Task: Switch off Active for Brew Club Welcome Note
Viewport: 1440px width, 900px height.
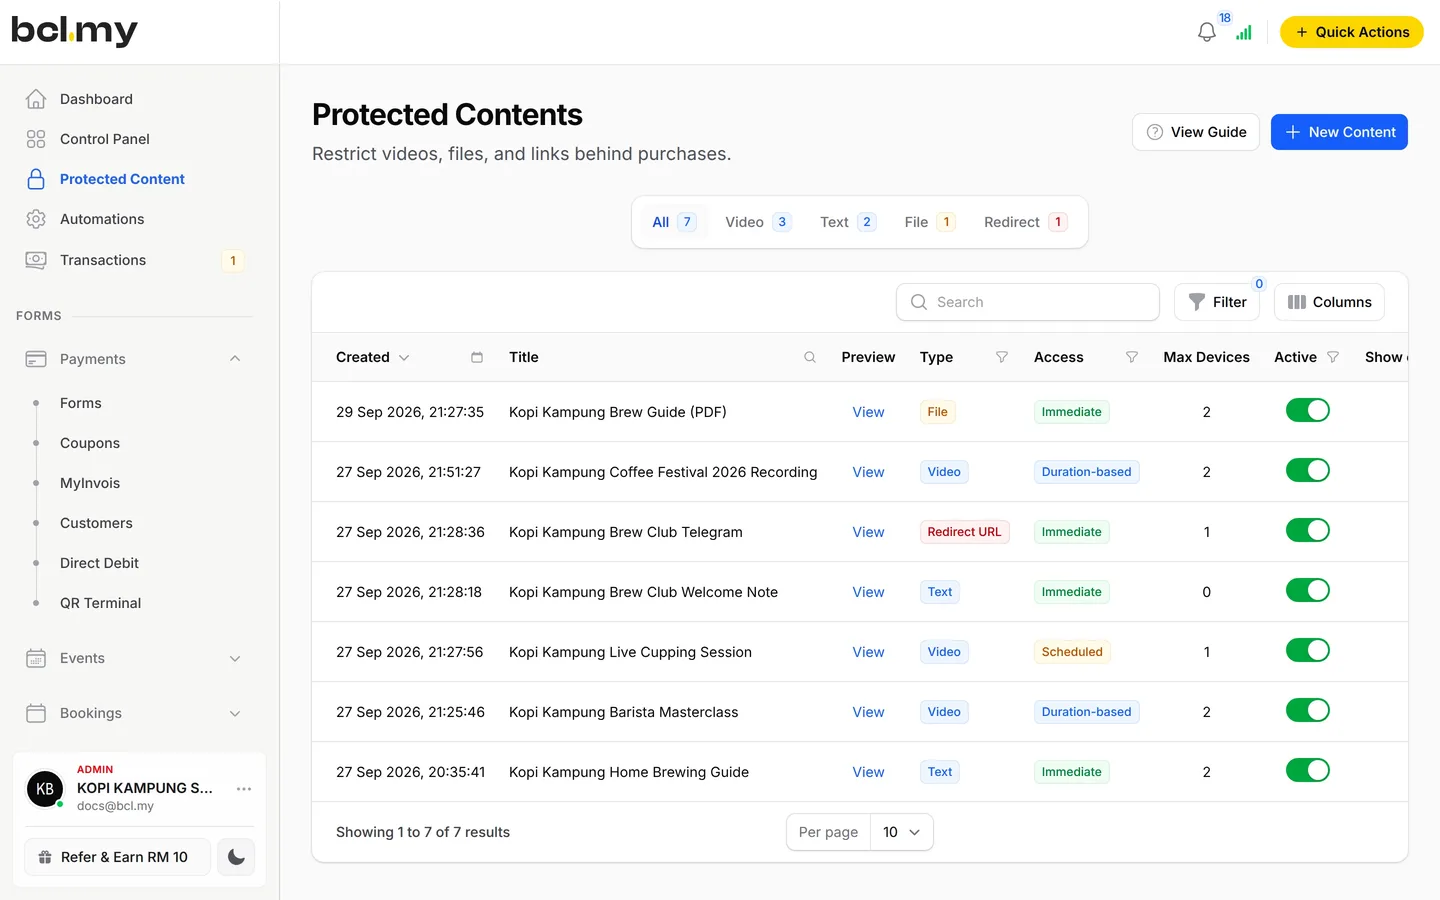Action: [1307, 590]
